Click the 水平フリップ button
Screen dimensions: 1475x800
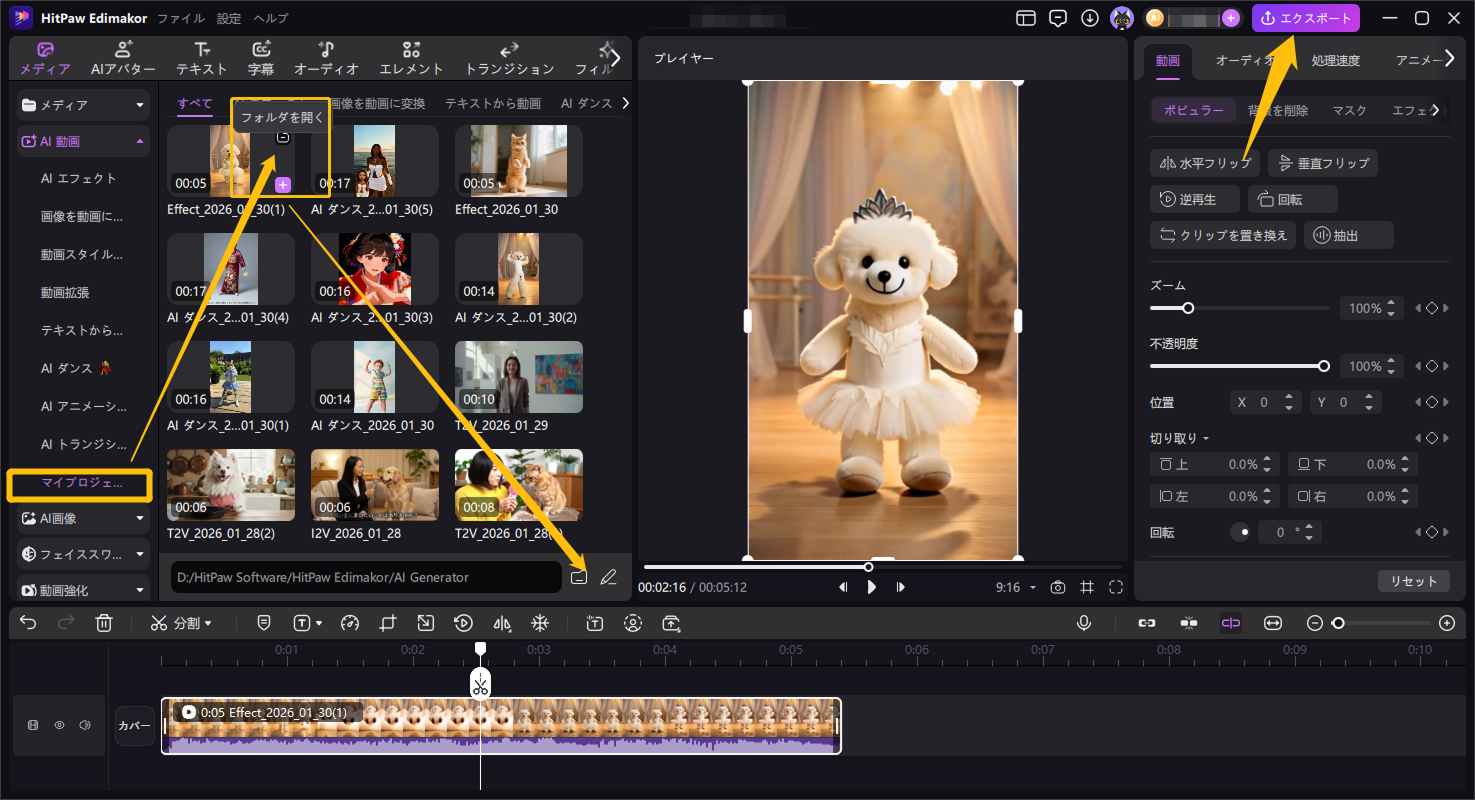pyautogui.click(x=1204, y=162)
